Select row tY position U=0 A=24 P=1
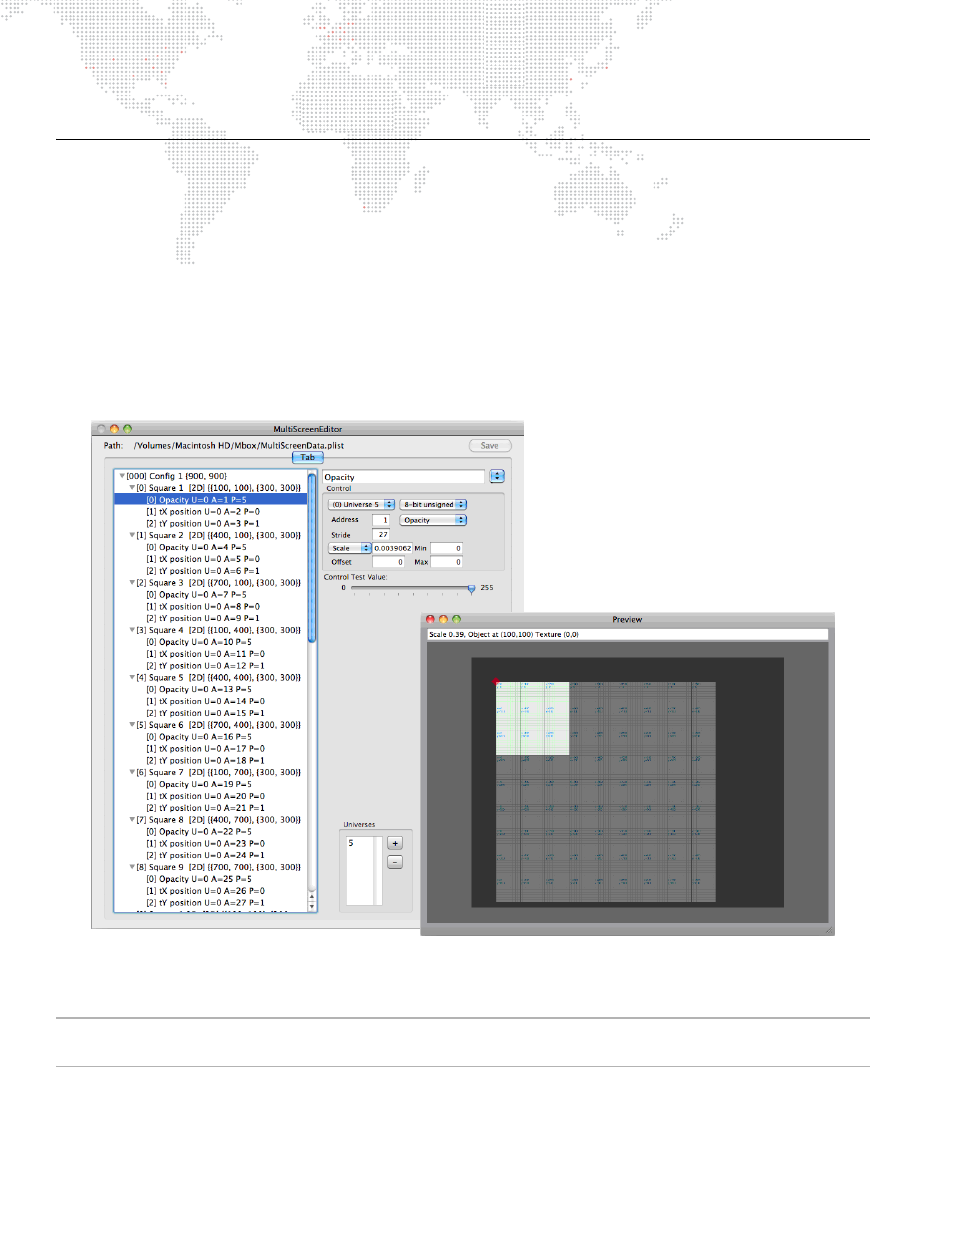This screenshot has height=1235, width=954. click(211, 855)
